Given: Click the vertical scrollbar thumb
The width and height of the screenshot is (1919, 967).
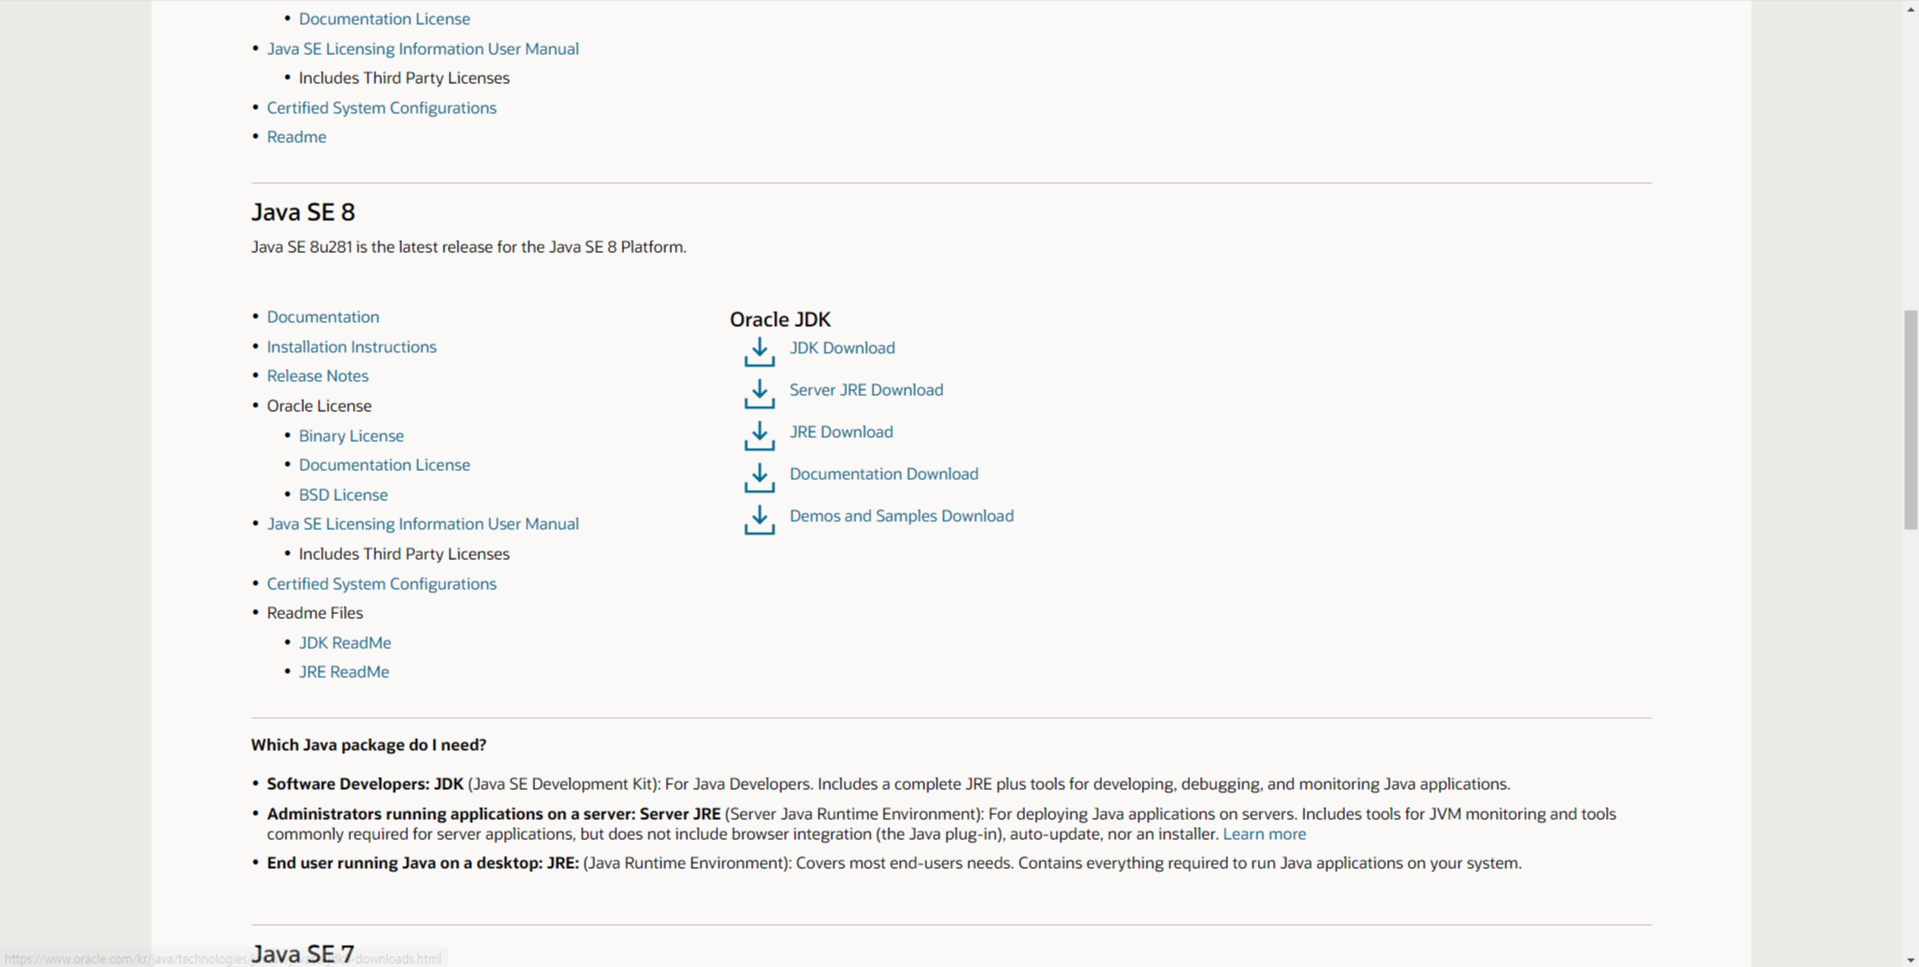Looking at the screenshot, I should click(x=1910, y=420).
